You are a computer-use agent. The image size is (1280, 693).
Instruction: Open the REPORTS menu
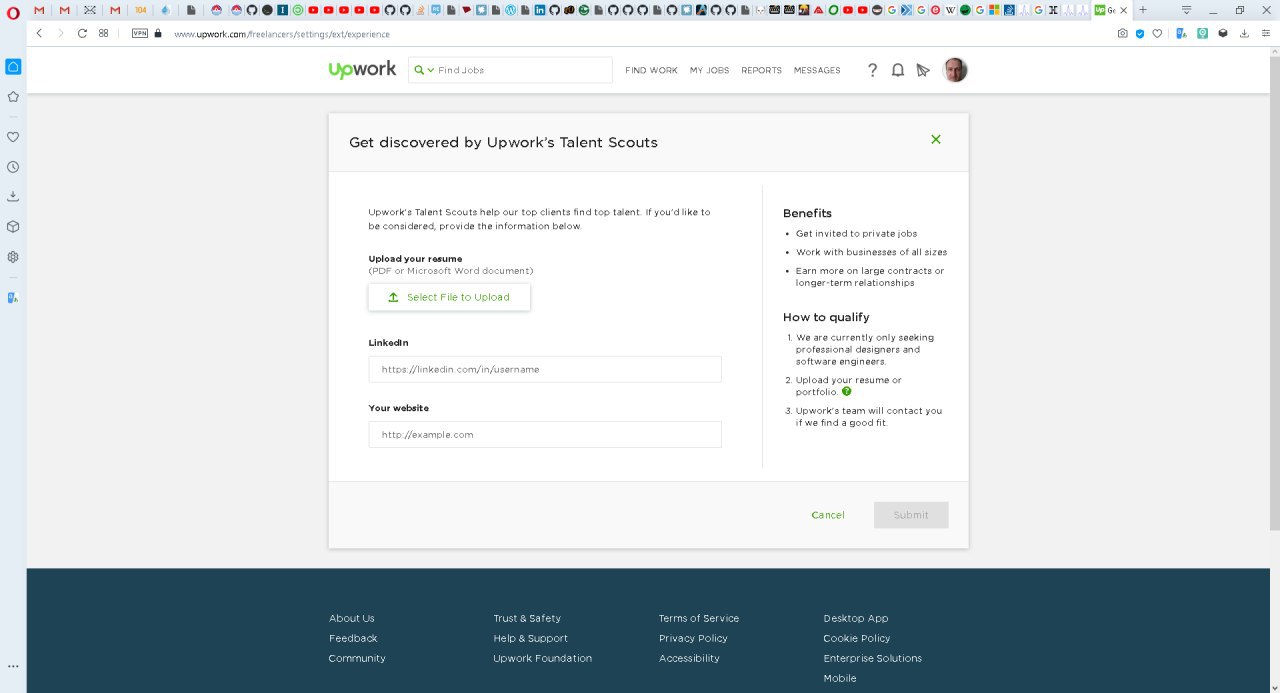point(761,71)
